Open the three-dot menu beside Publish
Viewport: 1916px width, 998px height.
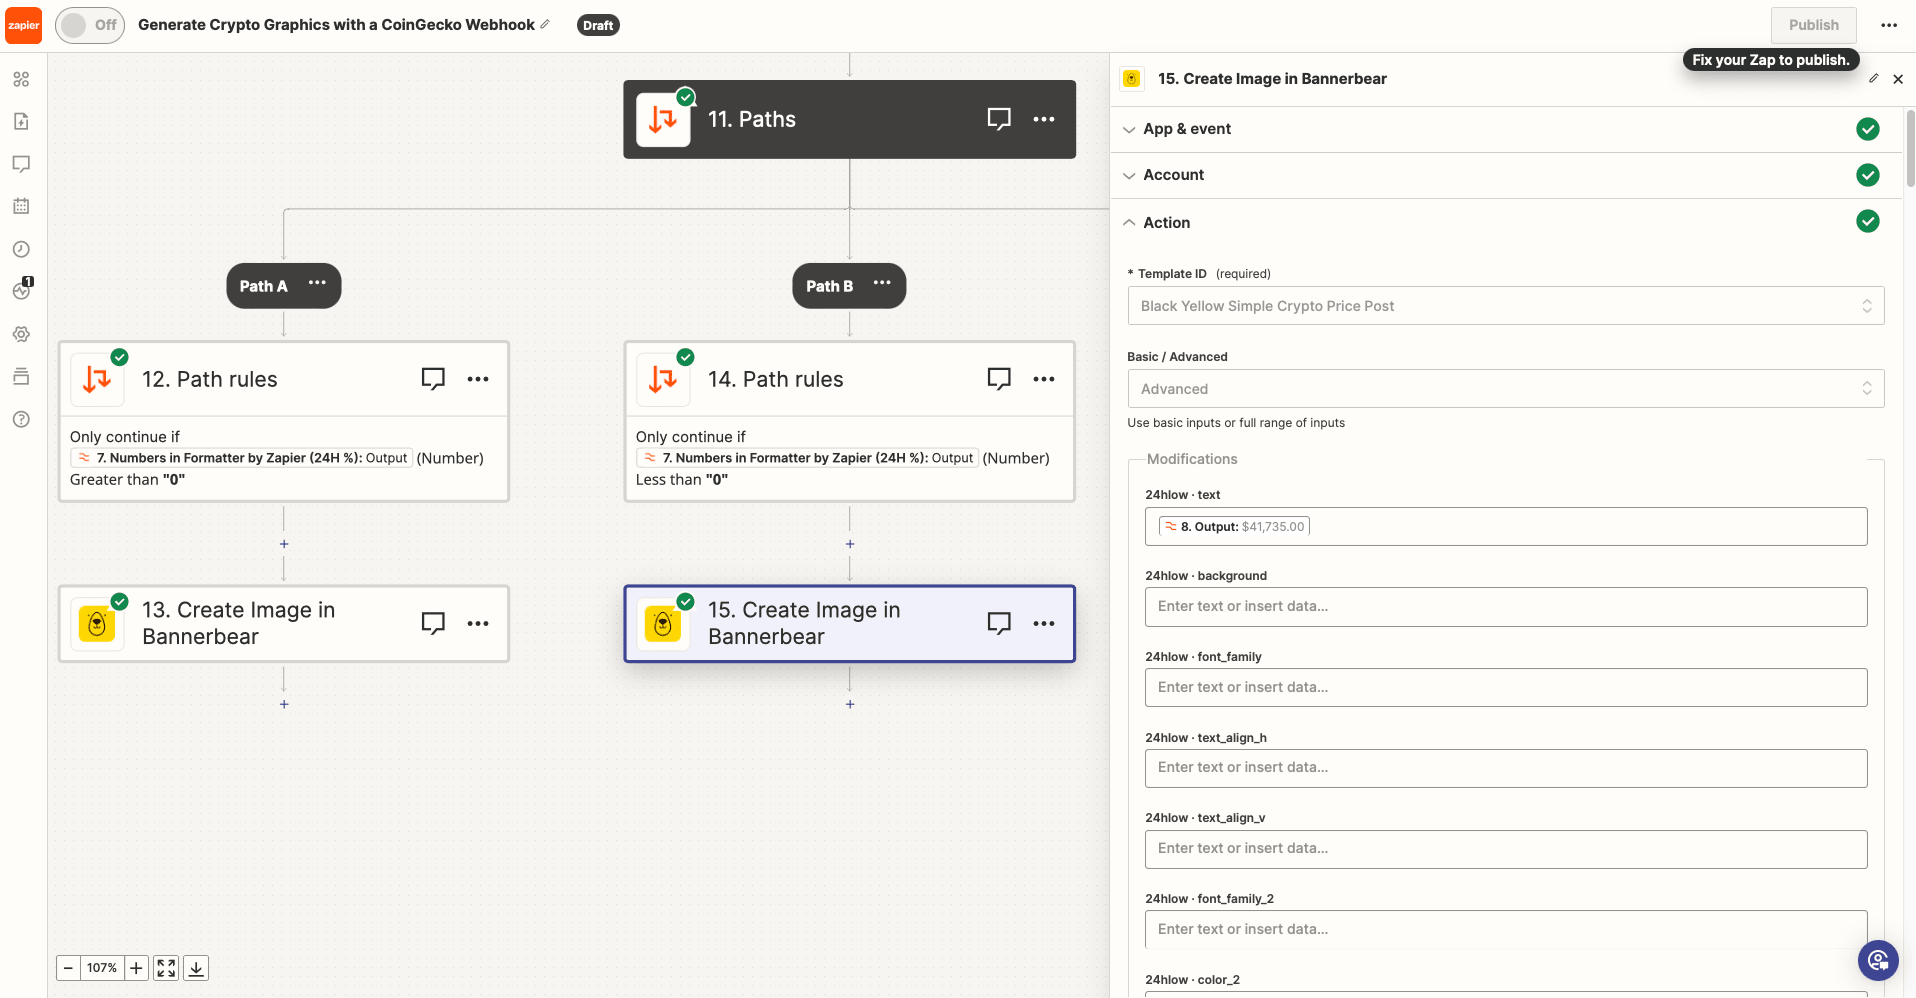(1889, 25)
